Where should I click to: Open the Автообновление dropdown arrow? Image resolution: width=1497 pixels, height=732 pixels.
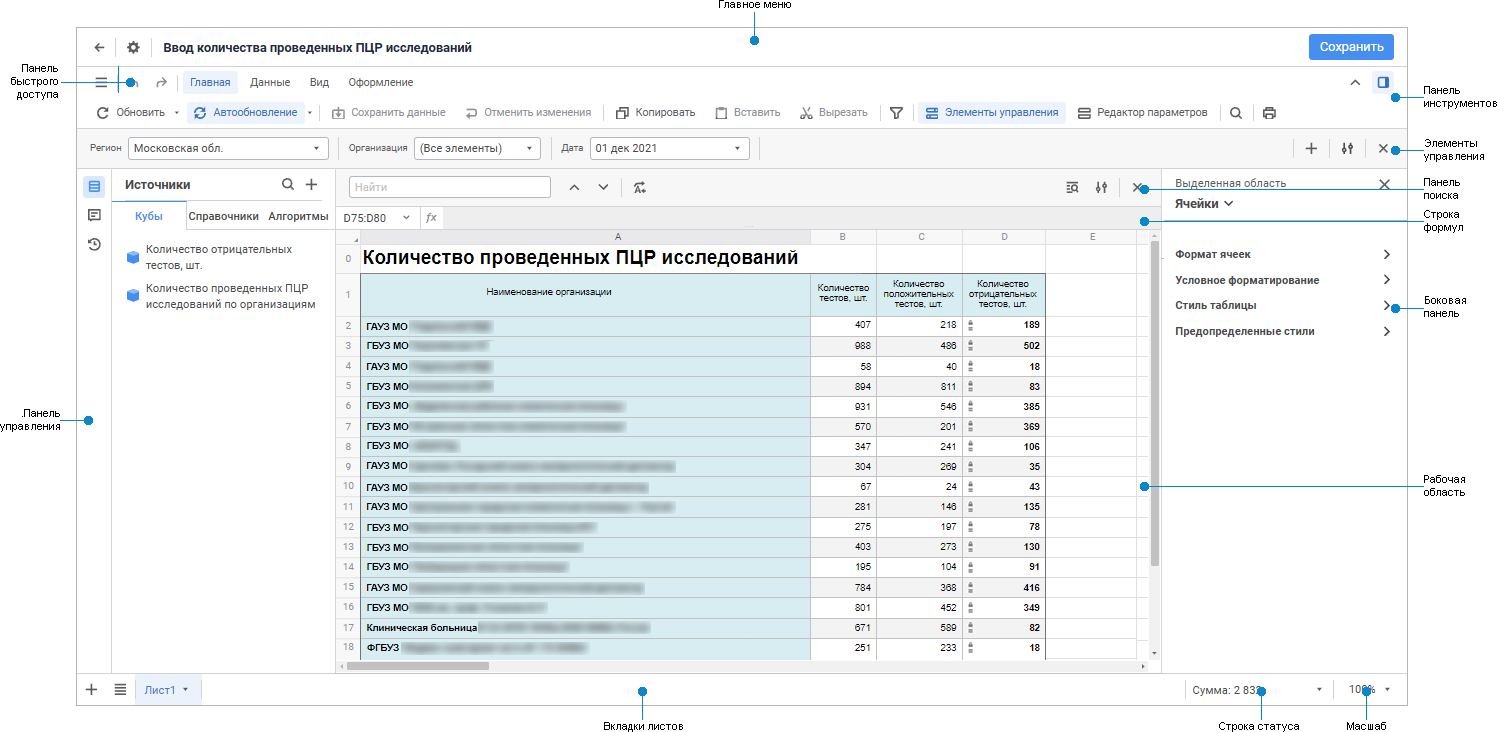pos(310,113)
